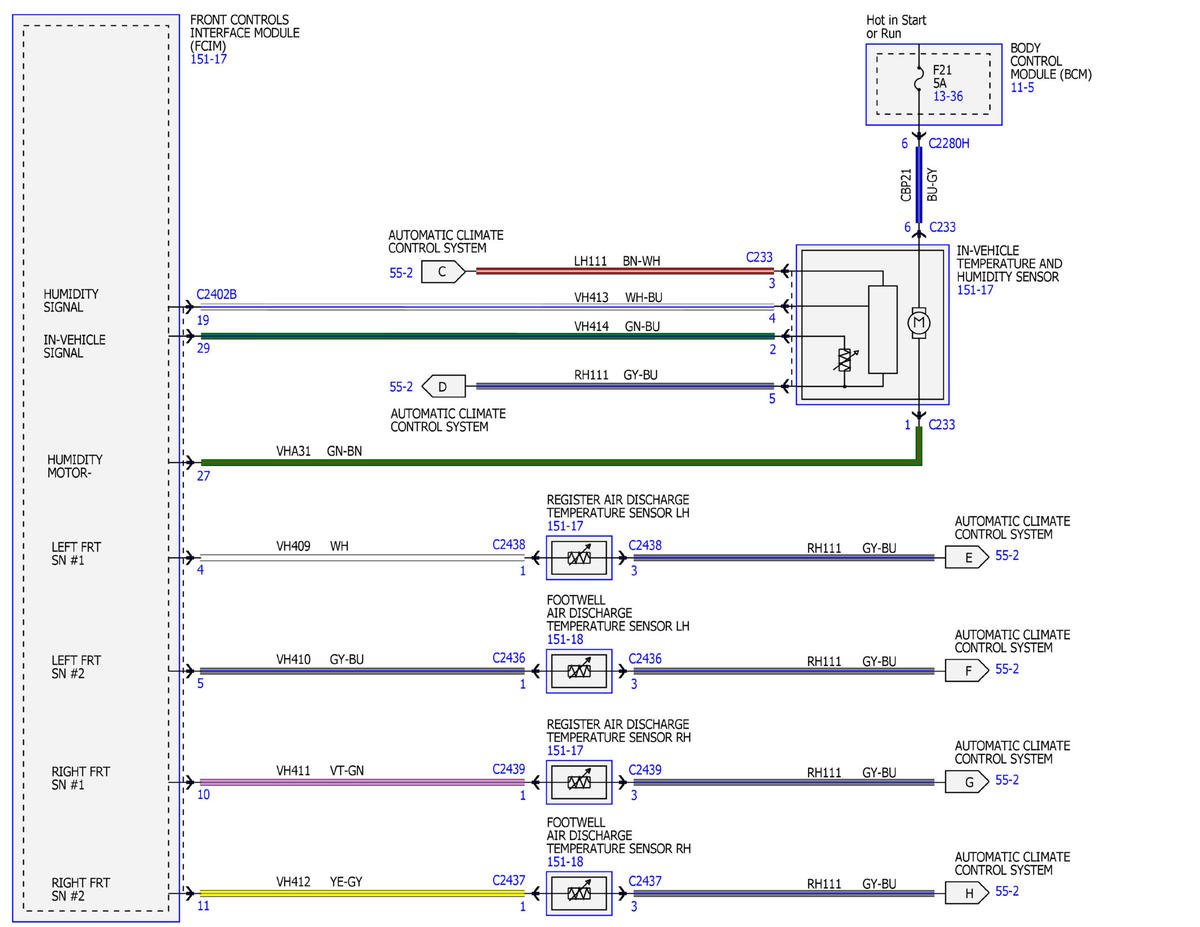Click the Footwell Air Discharge Sensor LH symbol
This screenshot has height=927, width=1200.
click(578, 670)
